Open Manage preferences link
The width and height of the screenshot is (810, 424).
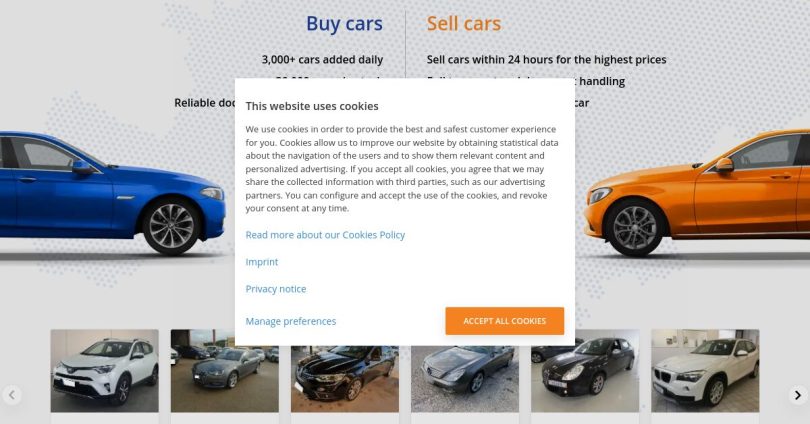291,321
